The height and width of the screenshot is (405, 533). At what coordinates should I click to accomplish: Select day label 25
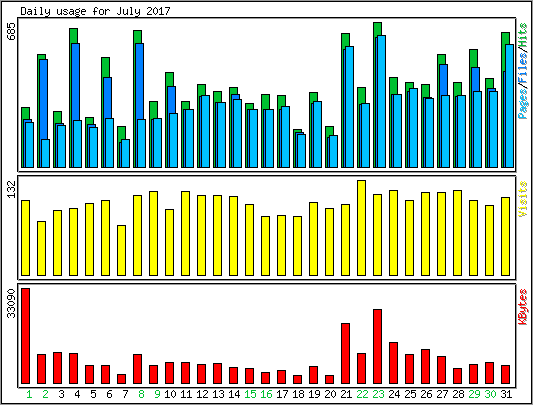410,394
